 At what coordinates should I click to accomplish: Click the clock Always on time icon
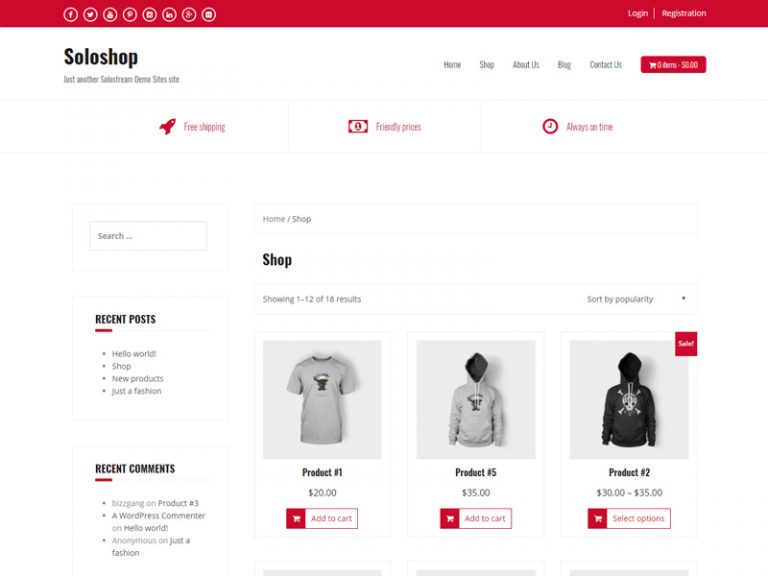click(x=550, y=126)
